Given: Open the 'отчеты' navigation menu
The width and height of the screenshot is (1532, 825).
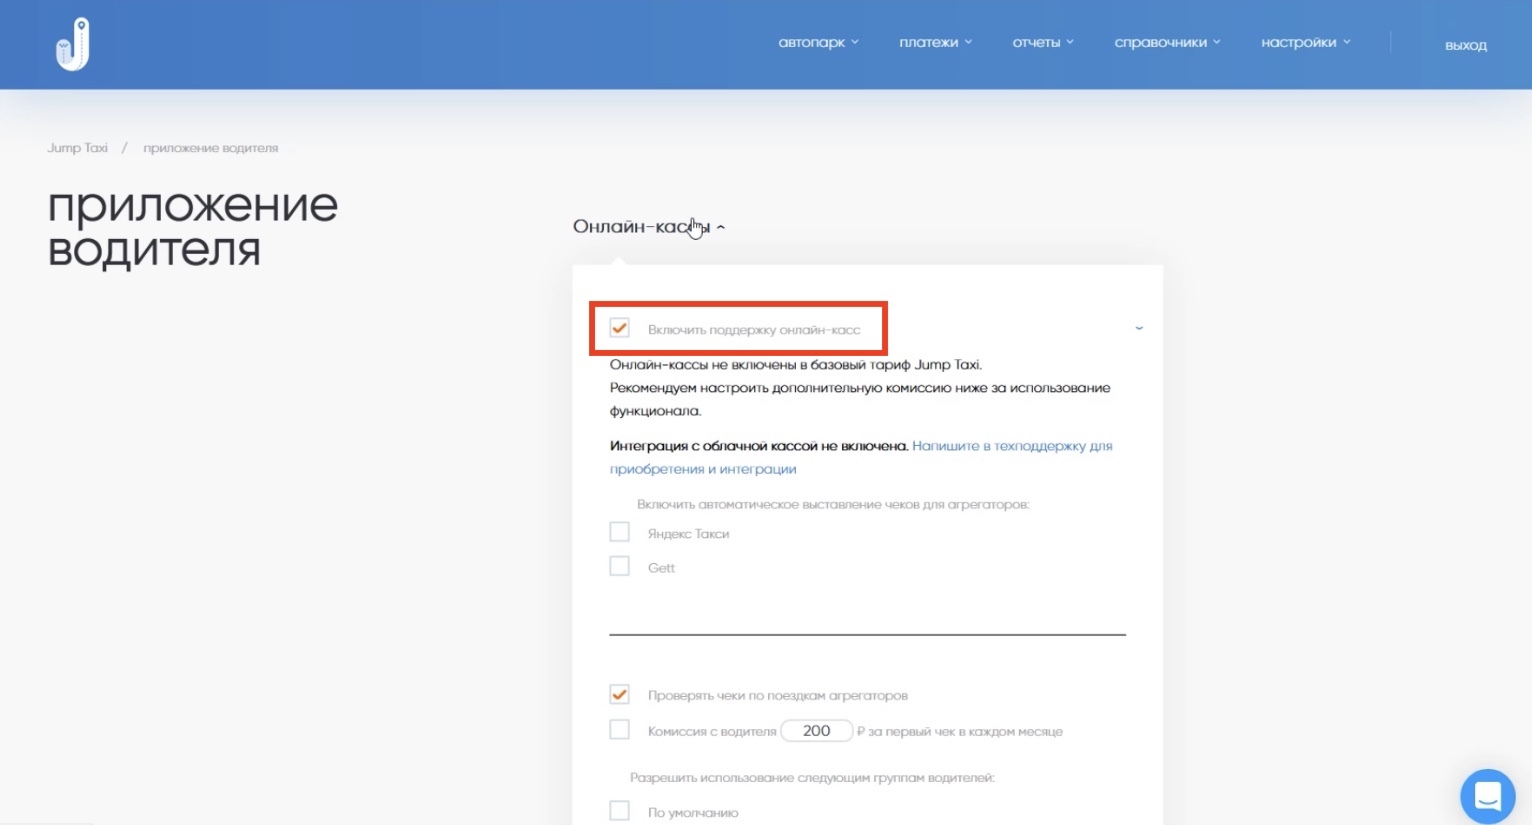Looking at the screenshot, I should pyautogui.click(x=1042, y=43).
